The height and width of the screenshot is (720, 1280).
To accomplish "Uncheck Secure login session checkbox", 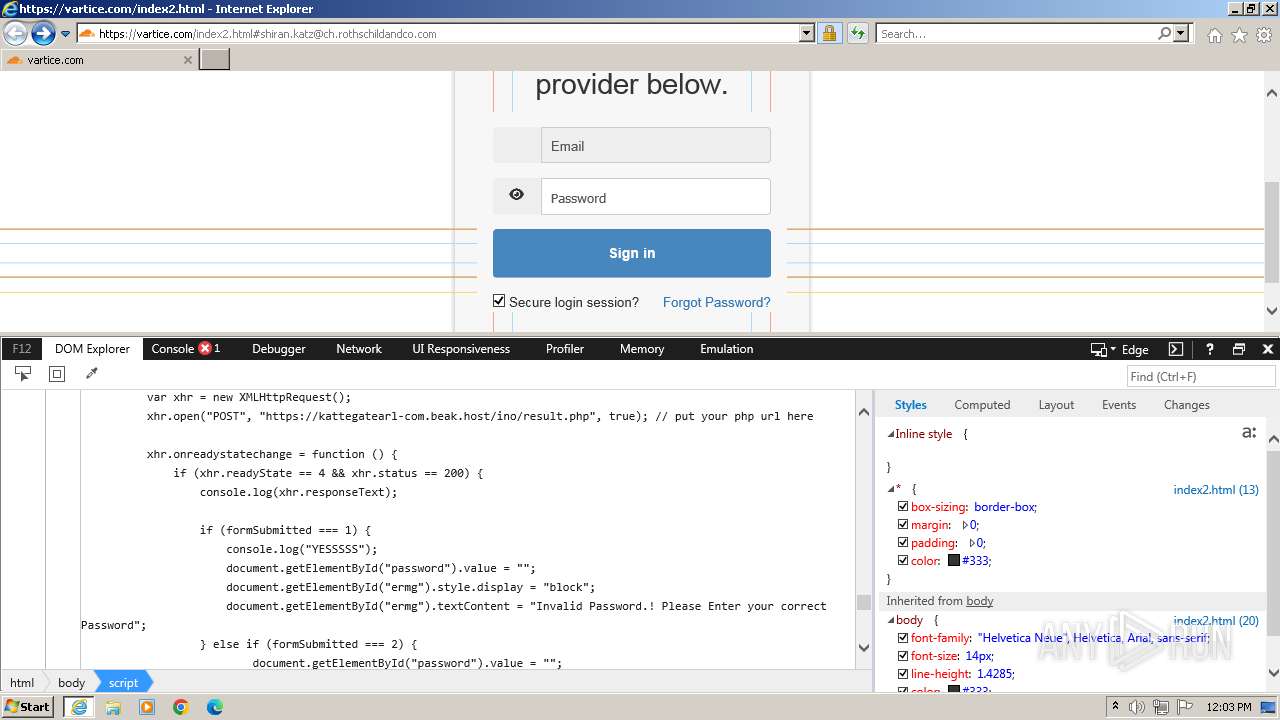I will pyautogui.click(x=499, y=301).
